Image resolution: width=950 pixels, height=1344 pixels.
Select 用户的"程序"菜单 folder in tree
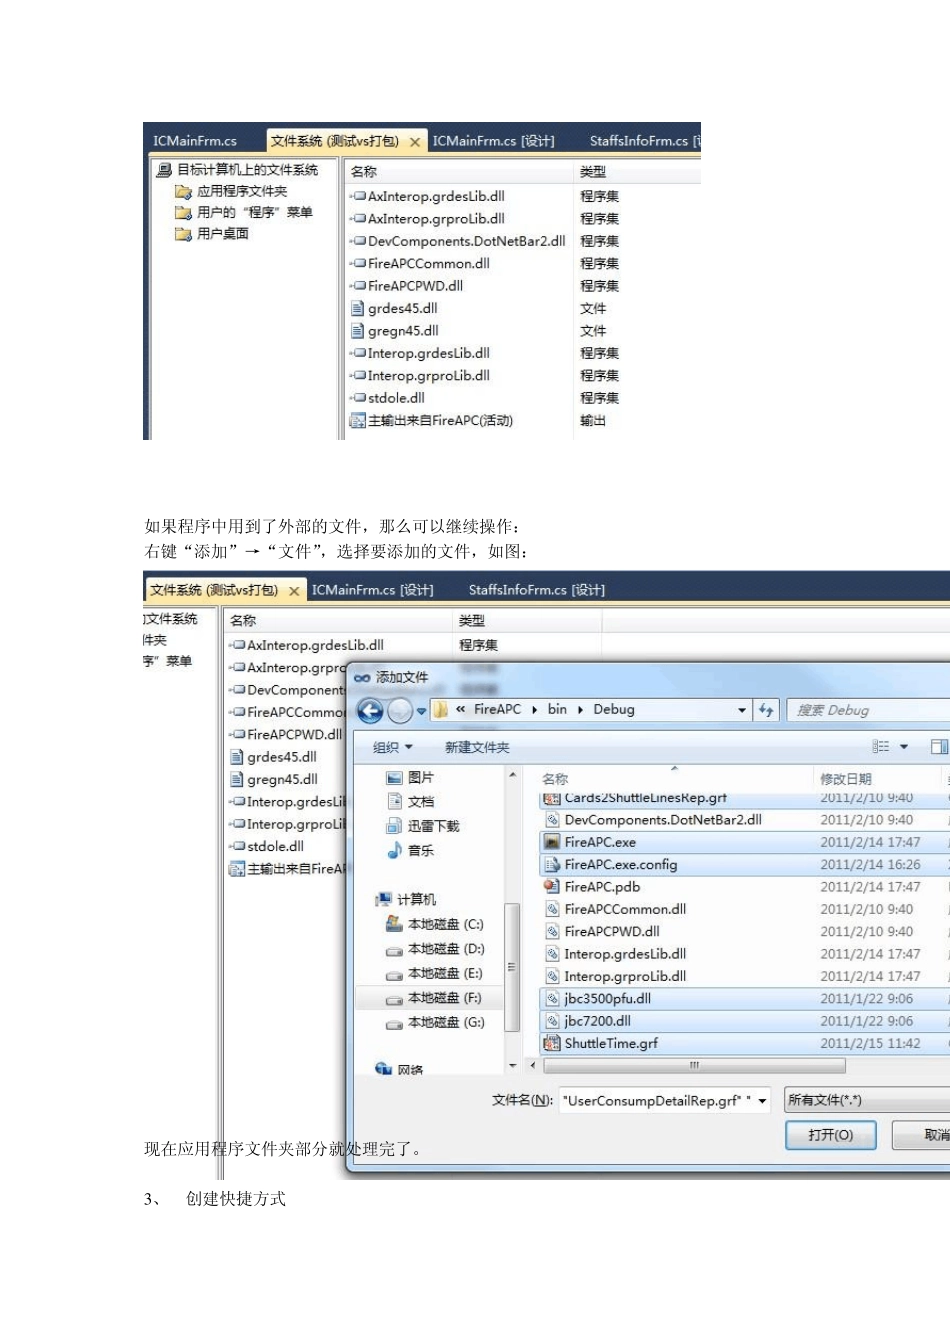pyautogui.click(x=244, y=212)
